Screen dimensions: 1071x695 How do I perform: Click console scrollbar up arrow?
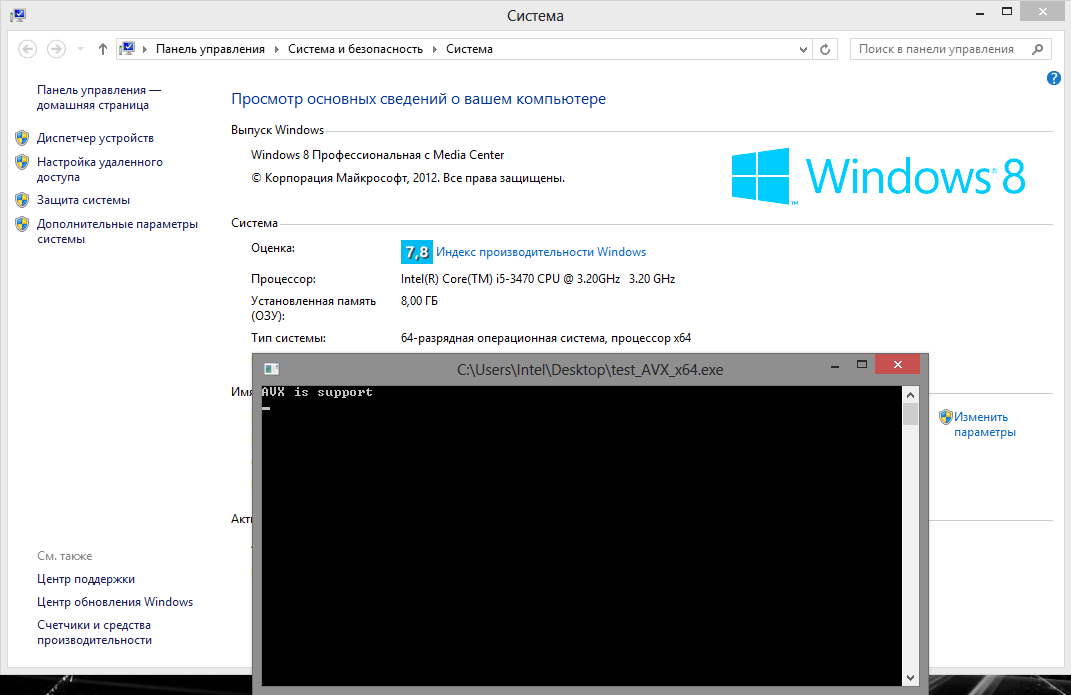[910, 395]
